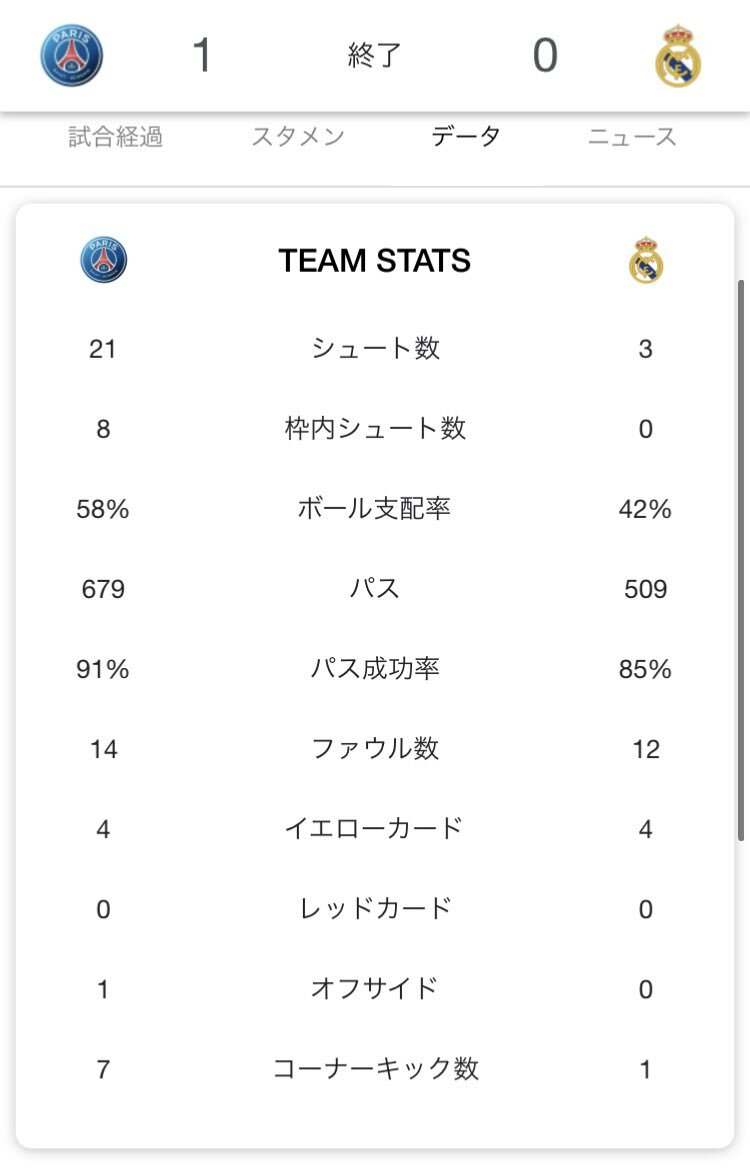Click Real Madrid logo in Team Stats card
Image resolution: width=750 pixels, height=1169 pixels.
click(x=646, y=260)
